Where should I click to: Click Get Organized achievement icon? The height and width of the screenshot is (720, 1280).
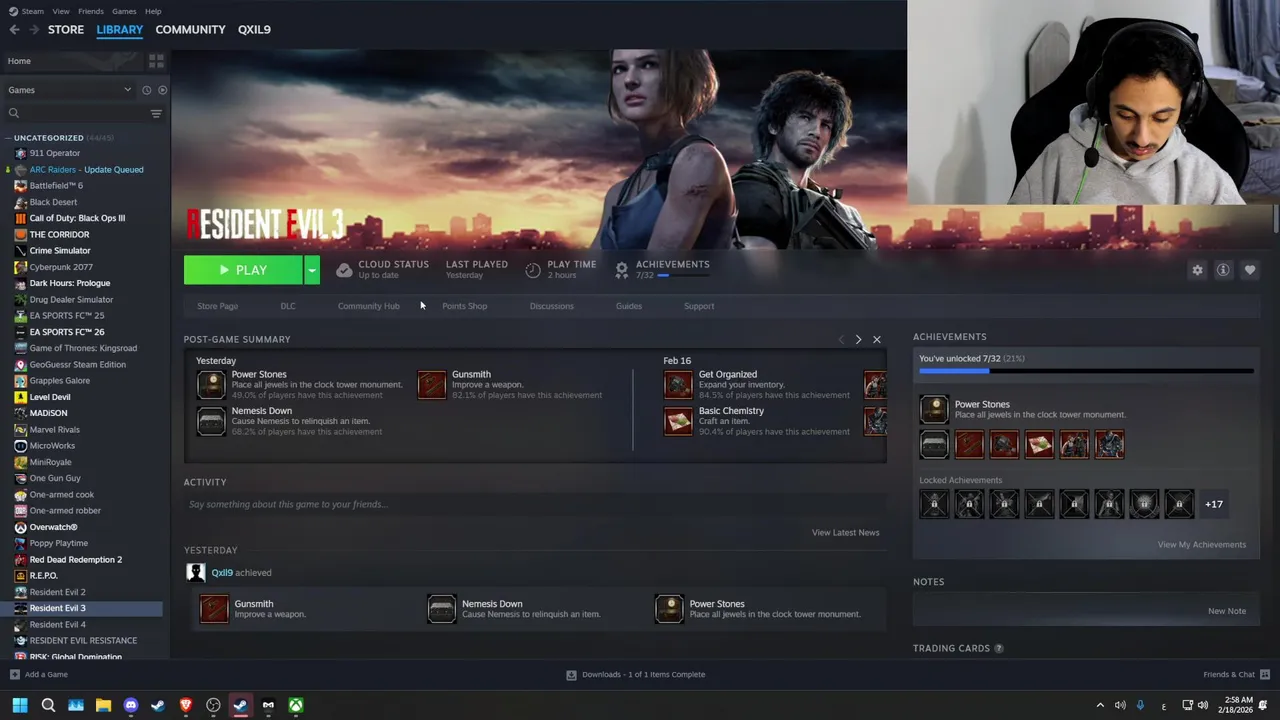678,384
